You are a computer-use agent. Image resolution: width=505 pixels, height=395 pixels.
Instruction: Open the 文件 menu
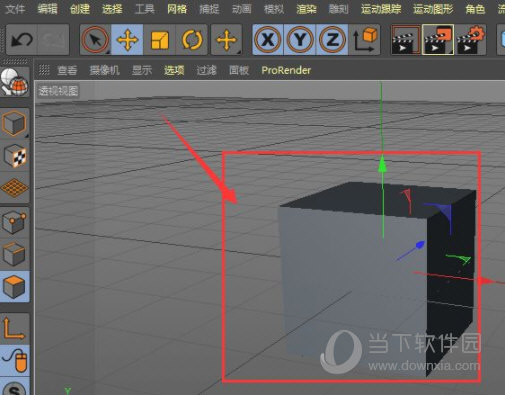[x=15, y=9]
